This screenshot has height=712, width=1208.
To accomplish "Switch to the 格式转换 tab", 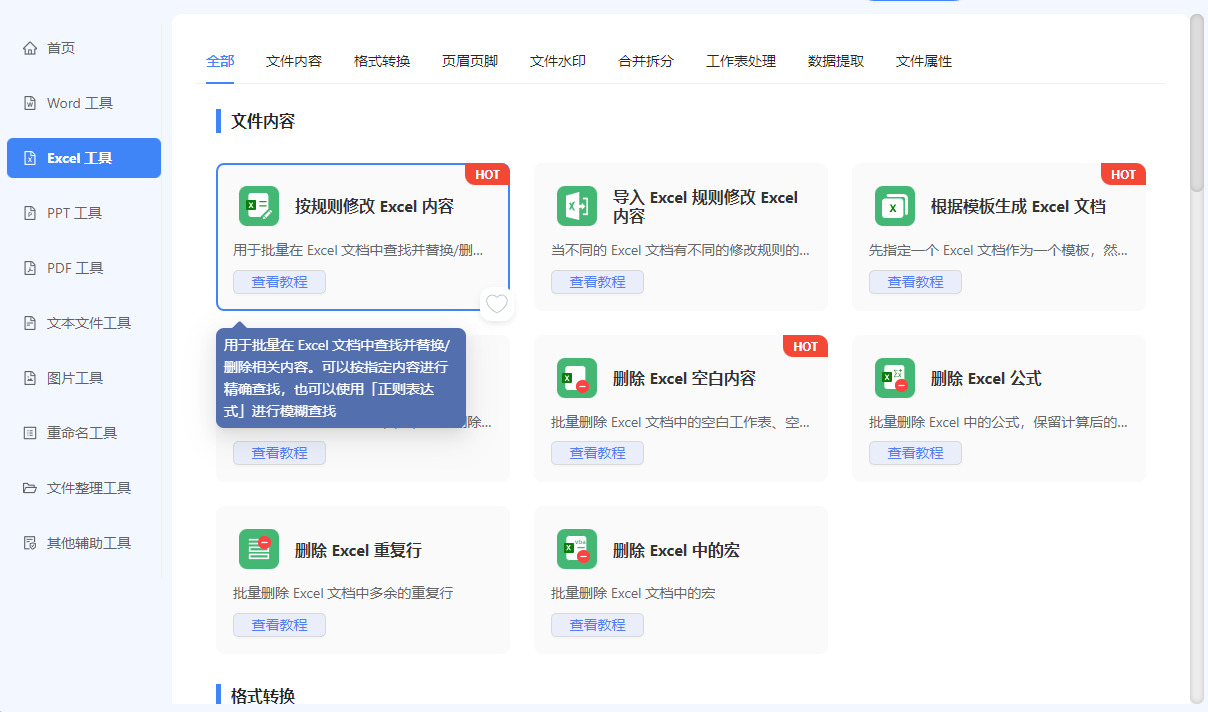I will (382, 61).
